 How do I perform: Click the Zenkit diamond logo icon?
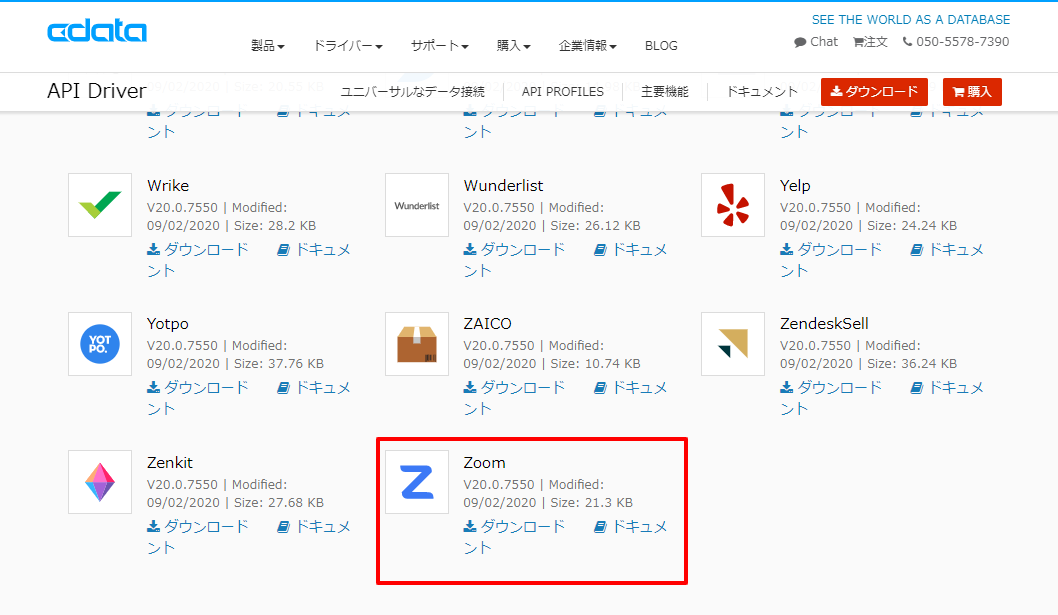coord(100,482)
